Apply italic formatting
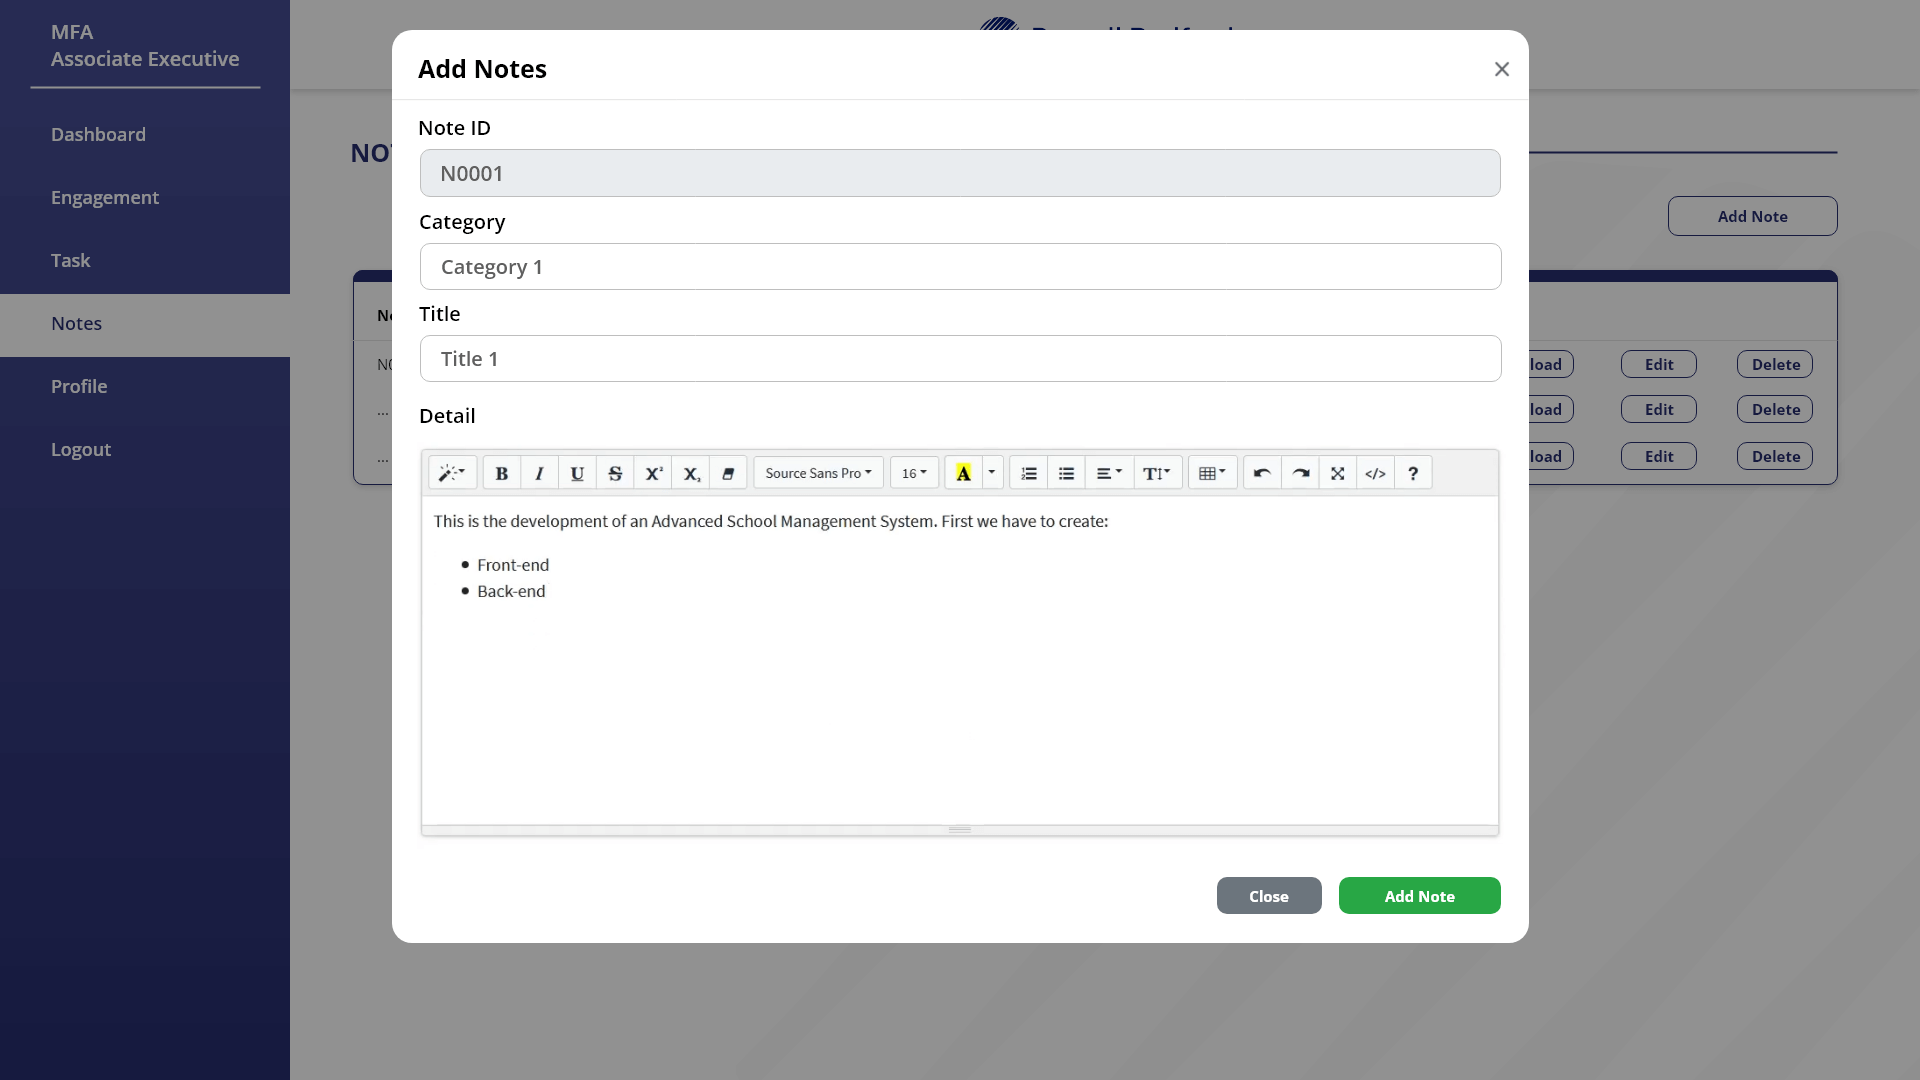Viewport: 1920px width, 1080px height. [x=539, y=472]
